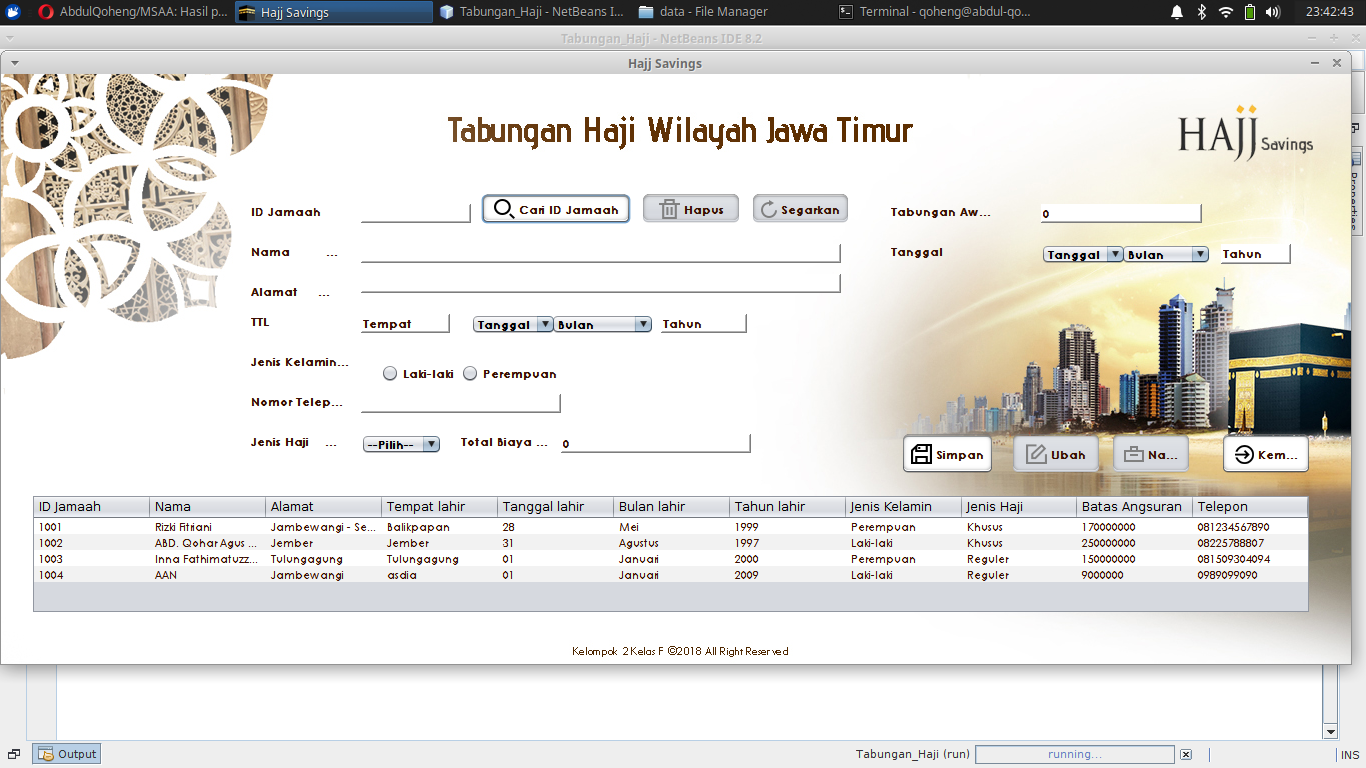Open the TTL Tanggal dropdown
The height and width of the screenshot is (768, 1366).
513,324
